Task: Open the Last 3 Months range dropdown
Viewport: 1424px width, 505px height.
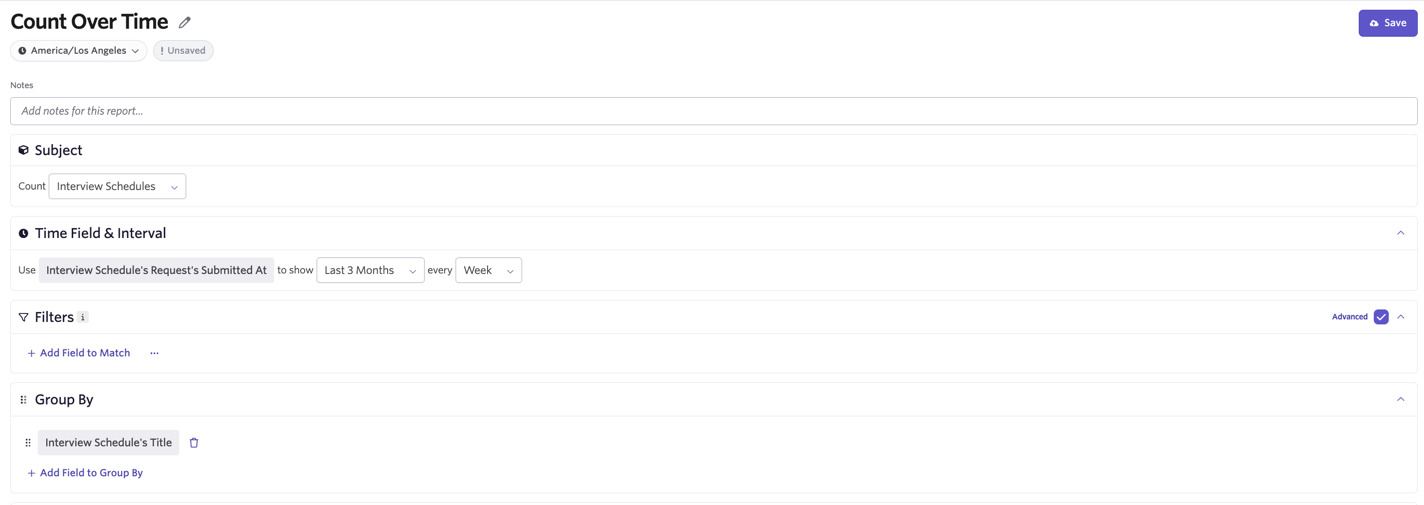Action: (x=370, y=270)
